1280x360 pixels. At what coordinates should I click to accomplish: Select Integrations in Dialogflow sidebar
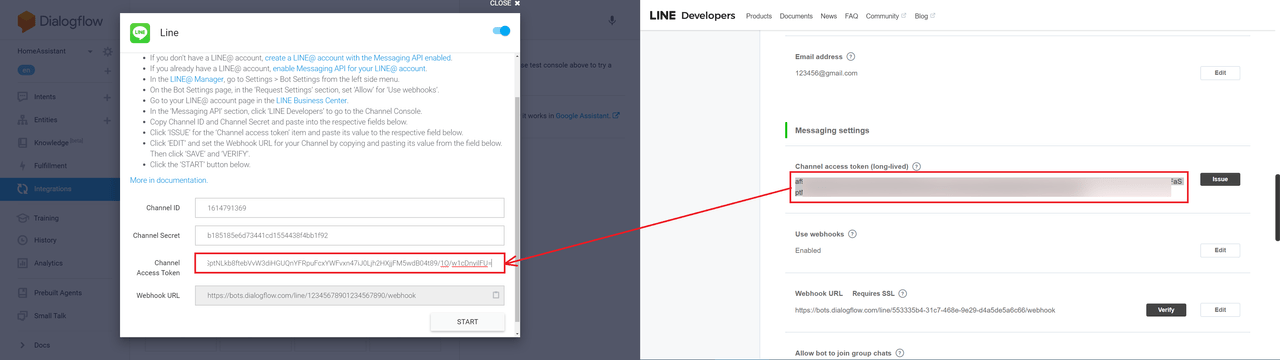tap(60, 188)
